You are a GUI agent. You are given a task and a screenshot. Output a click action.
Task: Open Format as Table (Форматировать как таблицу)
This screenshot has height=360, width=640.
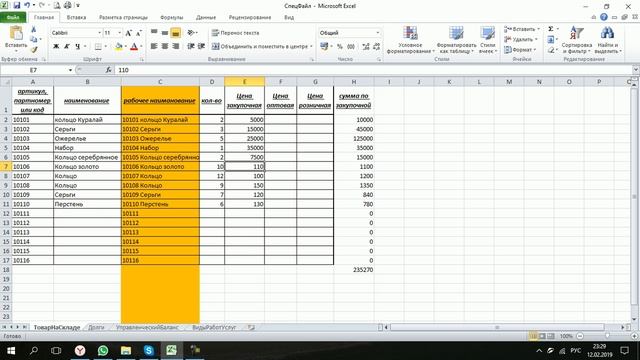point(456,40)
